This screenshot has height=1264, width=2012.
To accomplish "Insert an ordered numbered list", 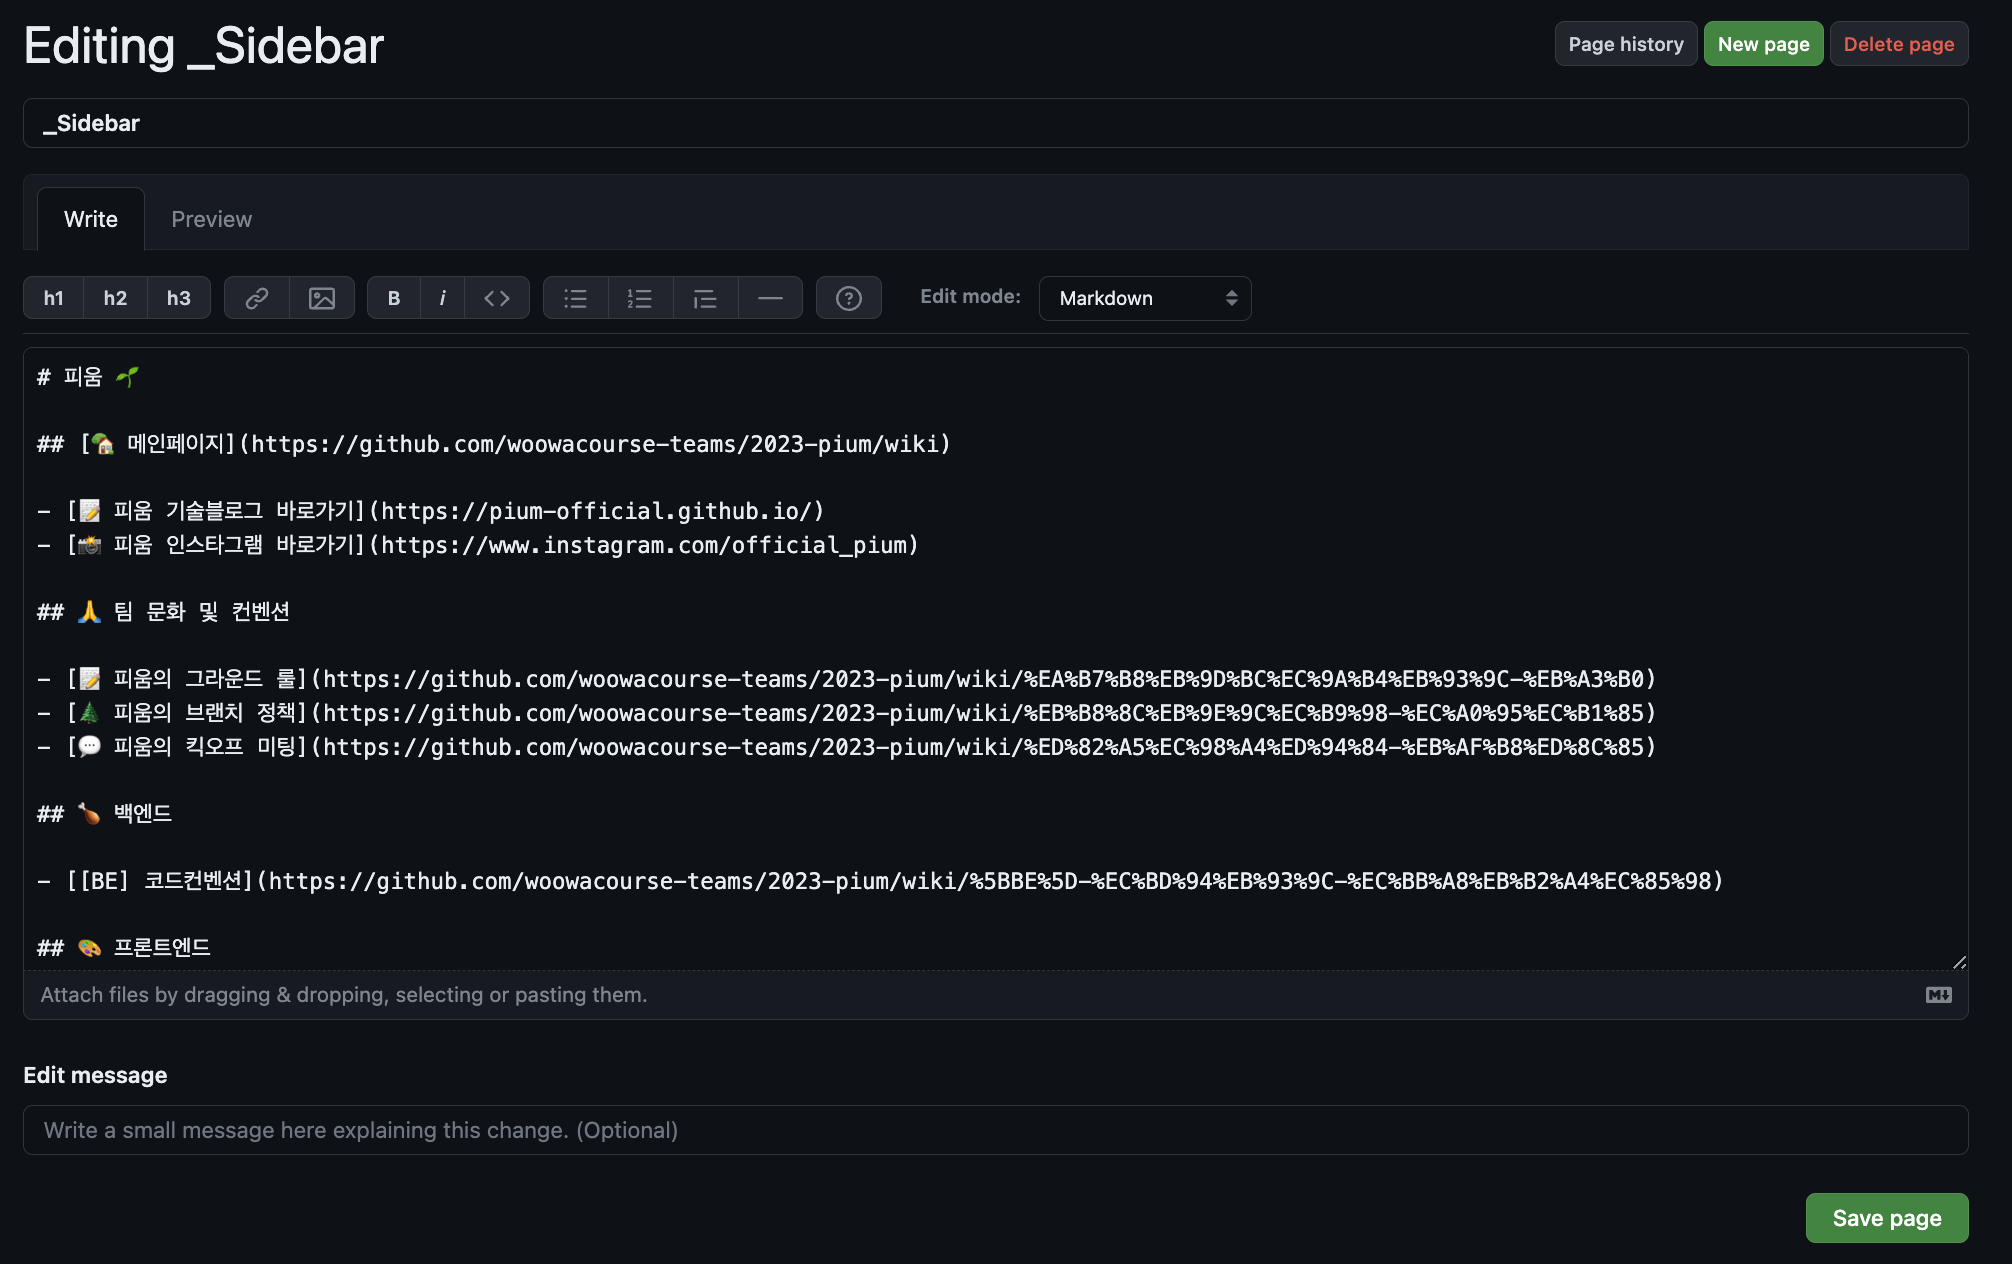I will (640, 298).
